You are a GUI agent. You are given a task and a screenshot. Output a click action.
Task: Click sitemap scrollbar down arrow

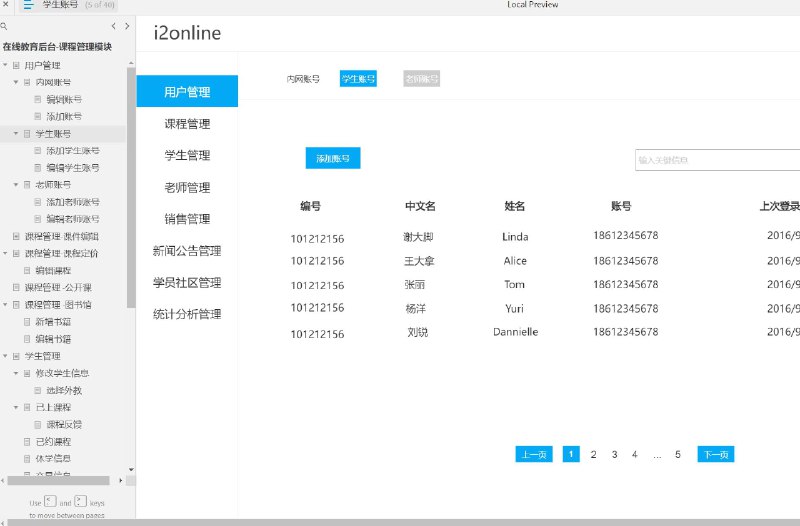pyautogui.click(x=131, y=469)
